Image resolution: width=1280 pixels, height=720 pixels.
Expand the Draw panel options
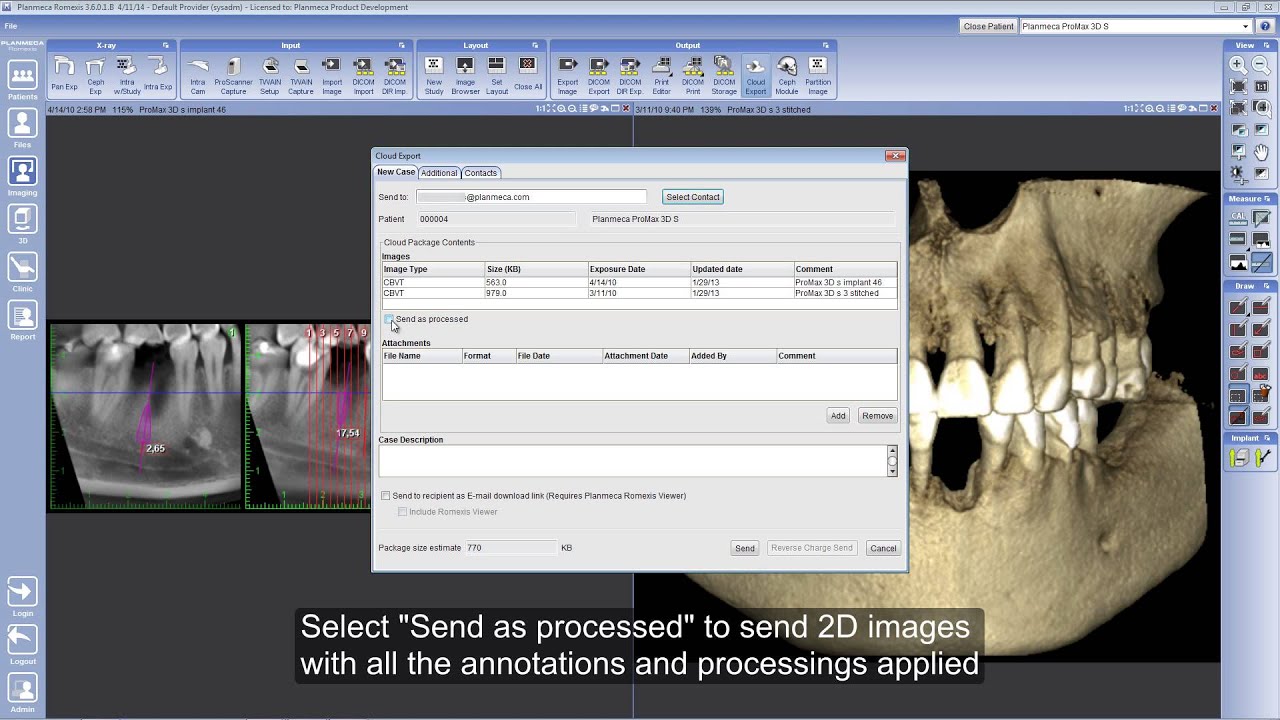(x=1267, y=286)
